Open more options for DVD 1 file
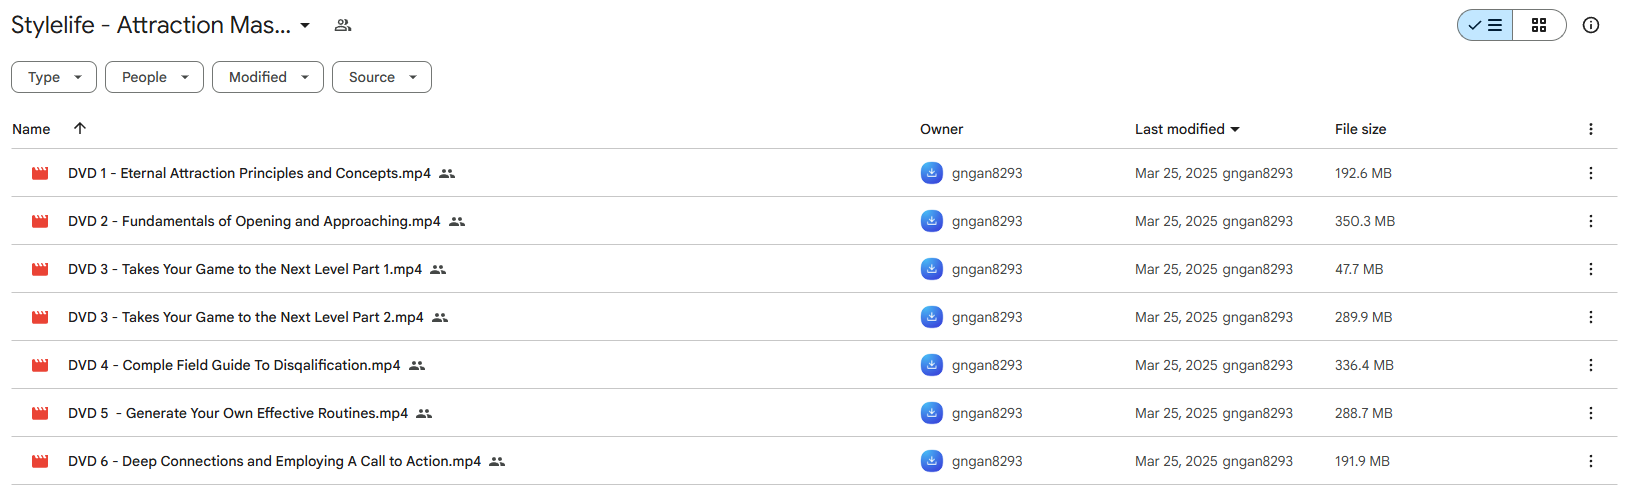The image size is (1631, 498). pyautogui.click(x=1590, y=173)
